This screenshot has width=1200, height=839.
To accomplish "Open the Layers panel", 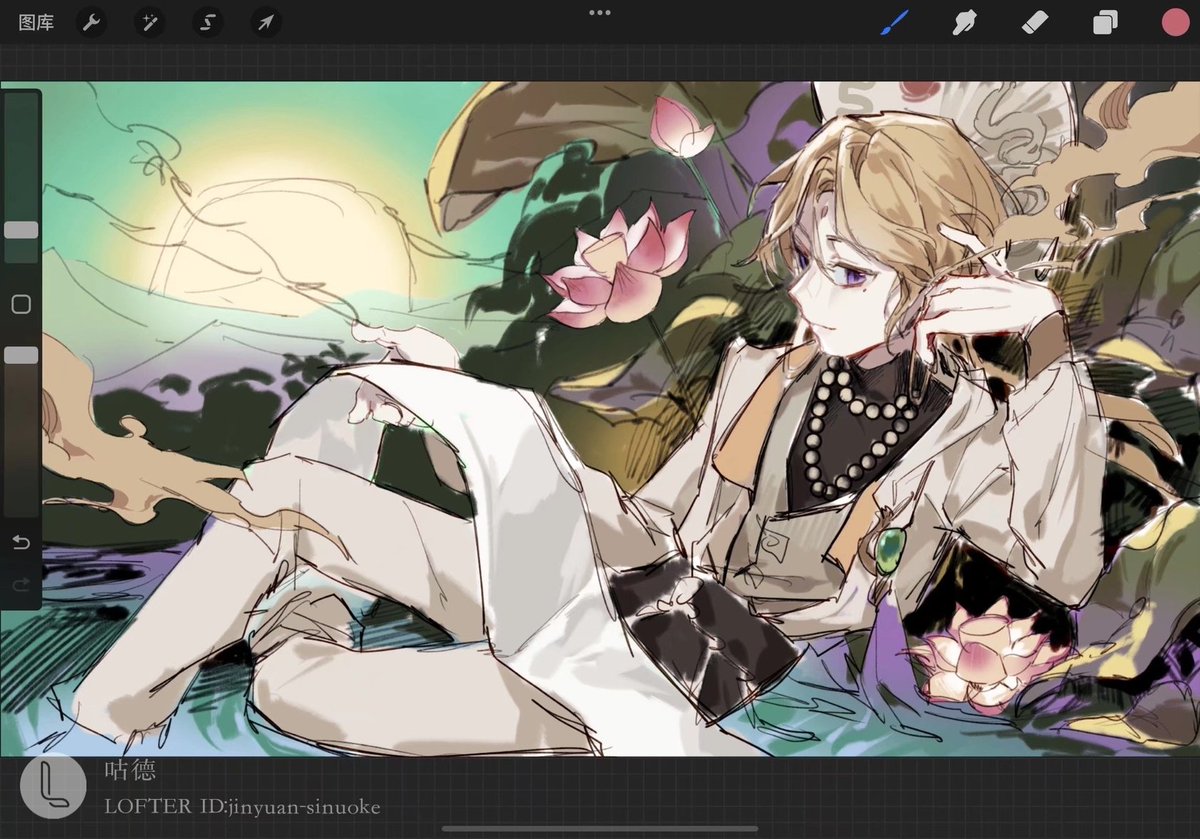I will pos(1105,22).
